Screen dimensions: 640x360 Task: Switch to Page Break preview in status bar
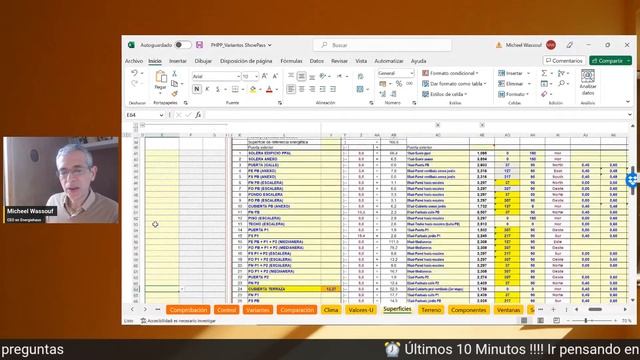pos(556,321)
